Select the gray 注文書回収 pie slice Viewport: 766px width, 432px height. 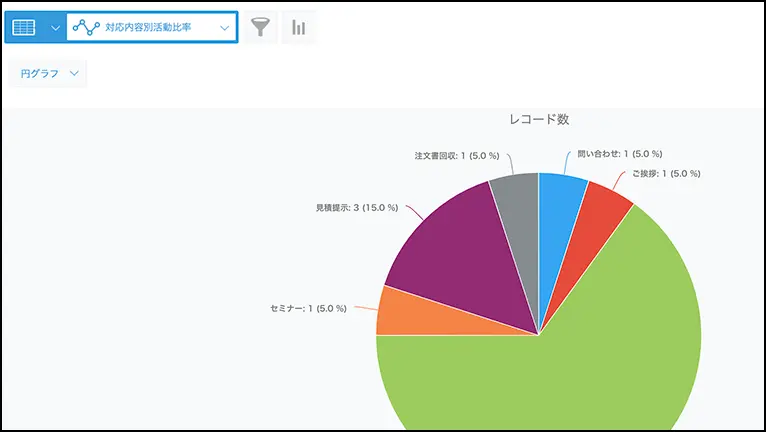(517, 205)
